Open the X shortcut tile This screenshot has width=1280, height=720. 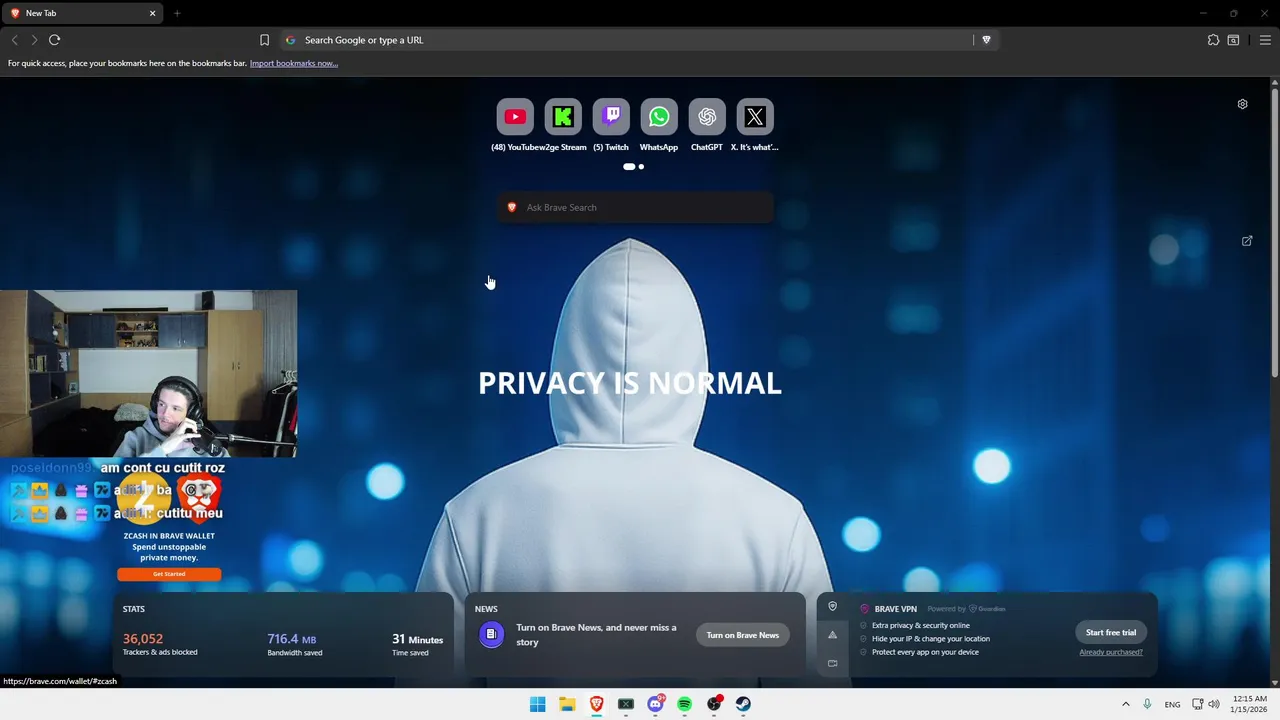[x=755, y=117]
